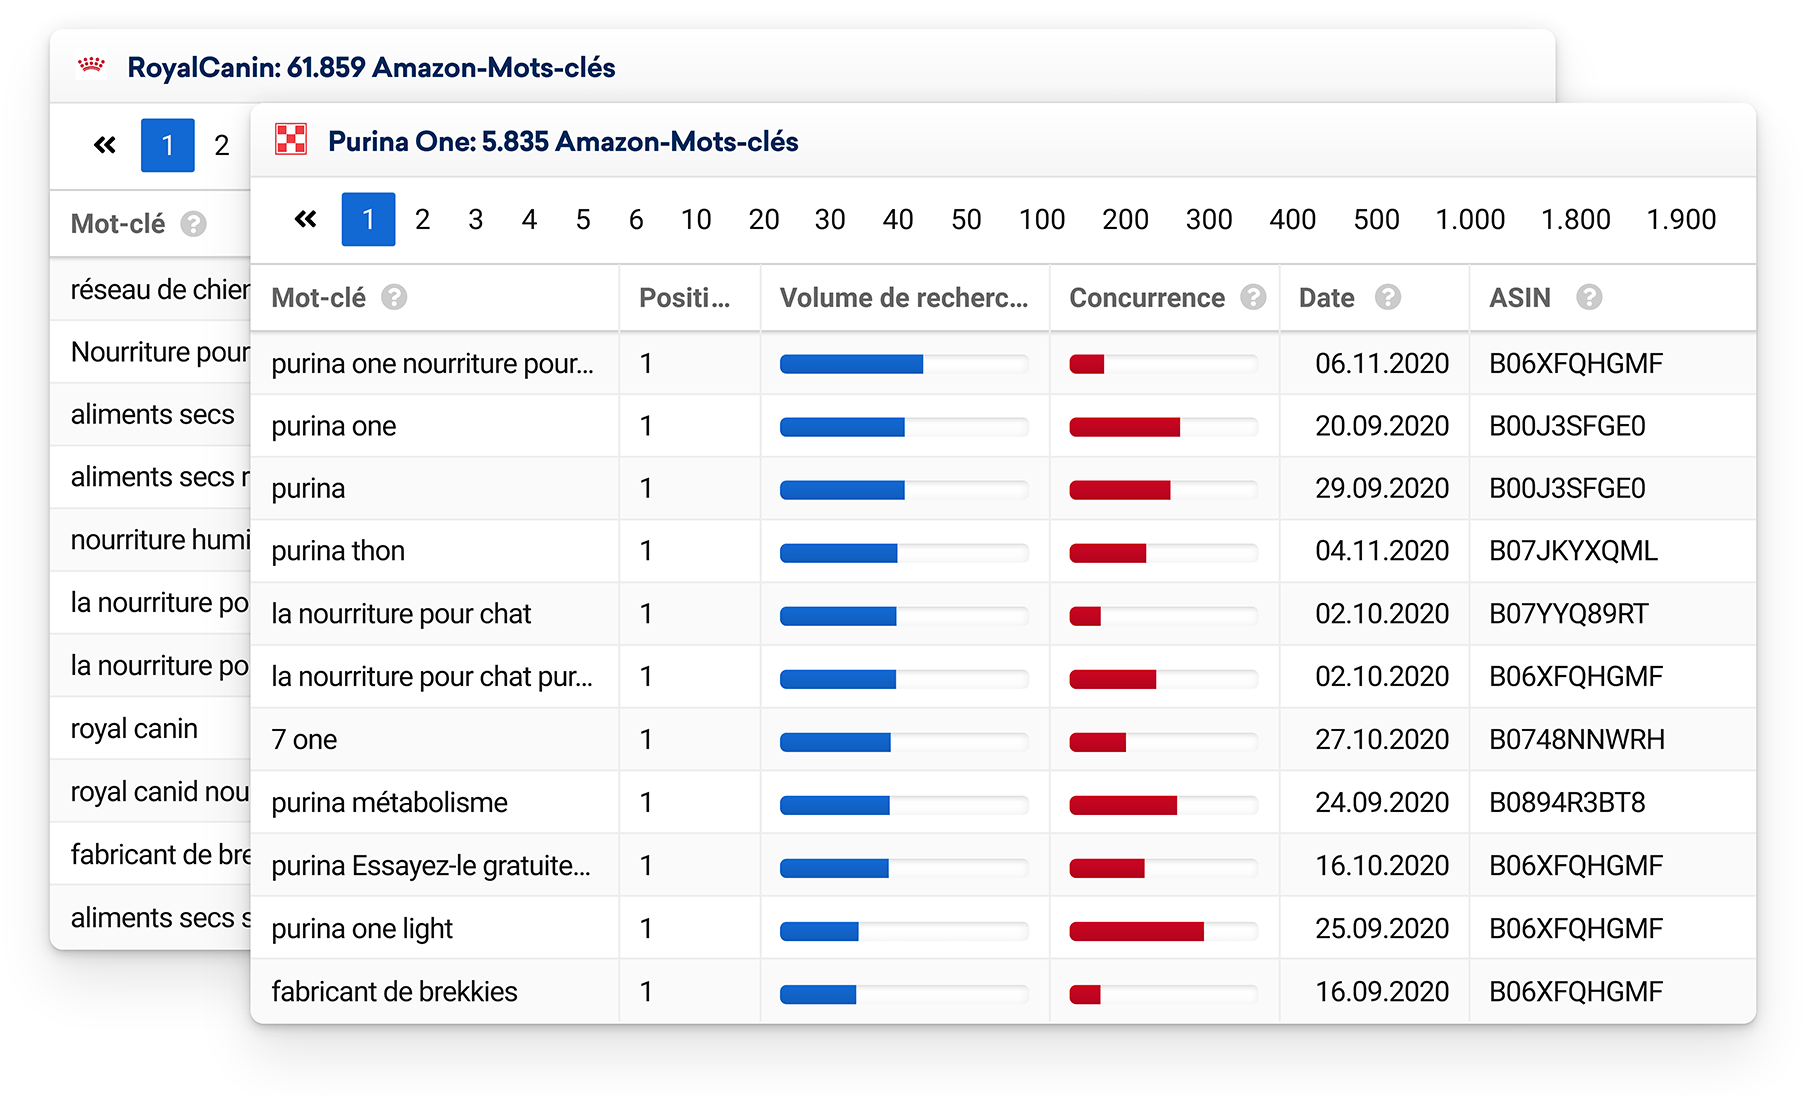This screenshot has width=1806, height=1096.
Task: Jump to page 1.000 in Purina One pagination
Action: pyautogui.click(x=1470, y=219)
